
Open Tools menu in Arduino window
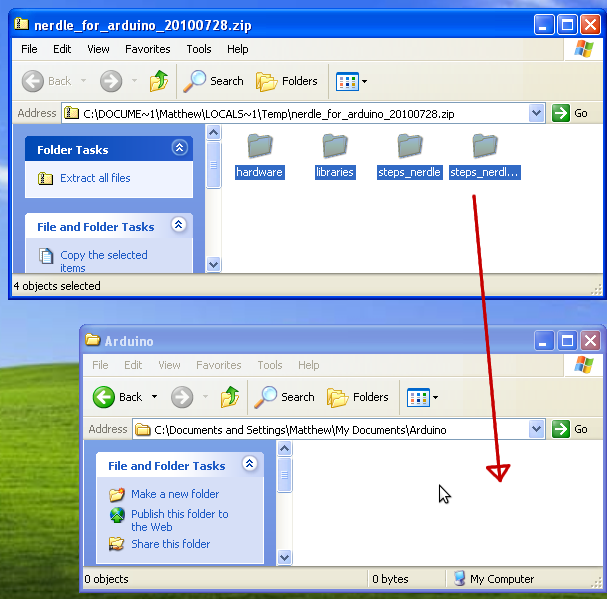270,365
